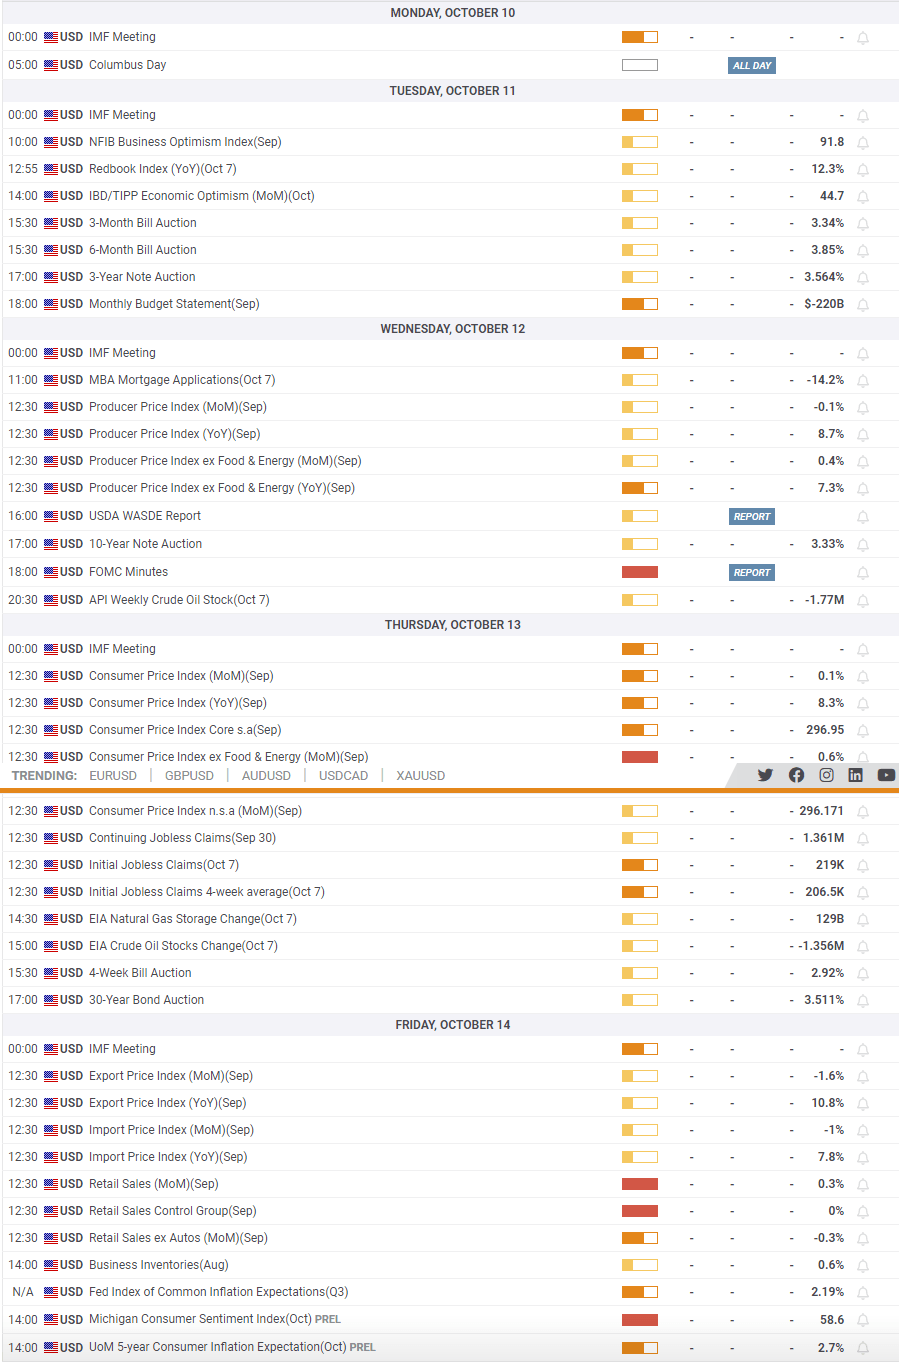Open the Instagram icon in trending bar
Viewport: 899px width, 1362px height.
(826, 775)
